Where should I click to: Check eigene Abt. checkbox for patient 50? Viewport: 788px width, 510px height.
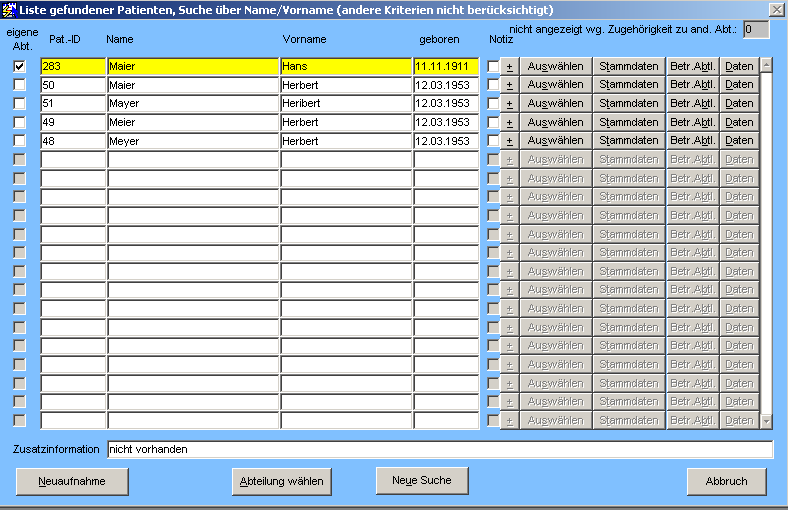point(19,85)
